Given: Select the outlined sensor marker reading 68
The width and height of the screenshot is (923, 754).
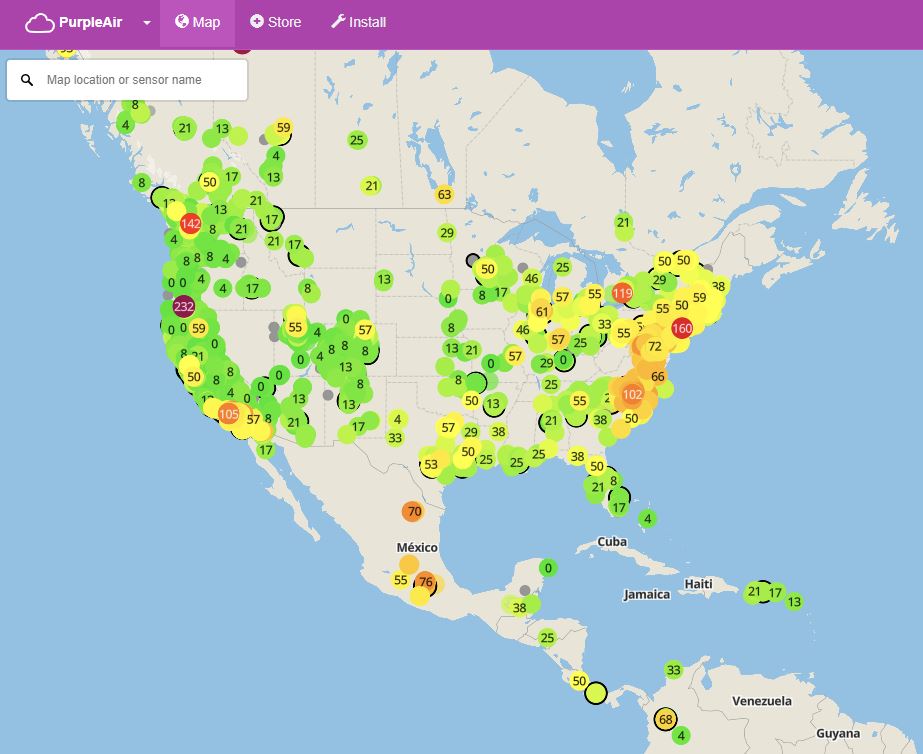Looking at the screenshot, I should click(666, 719).
